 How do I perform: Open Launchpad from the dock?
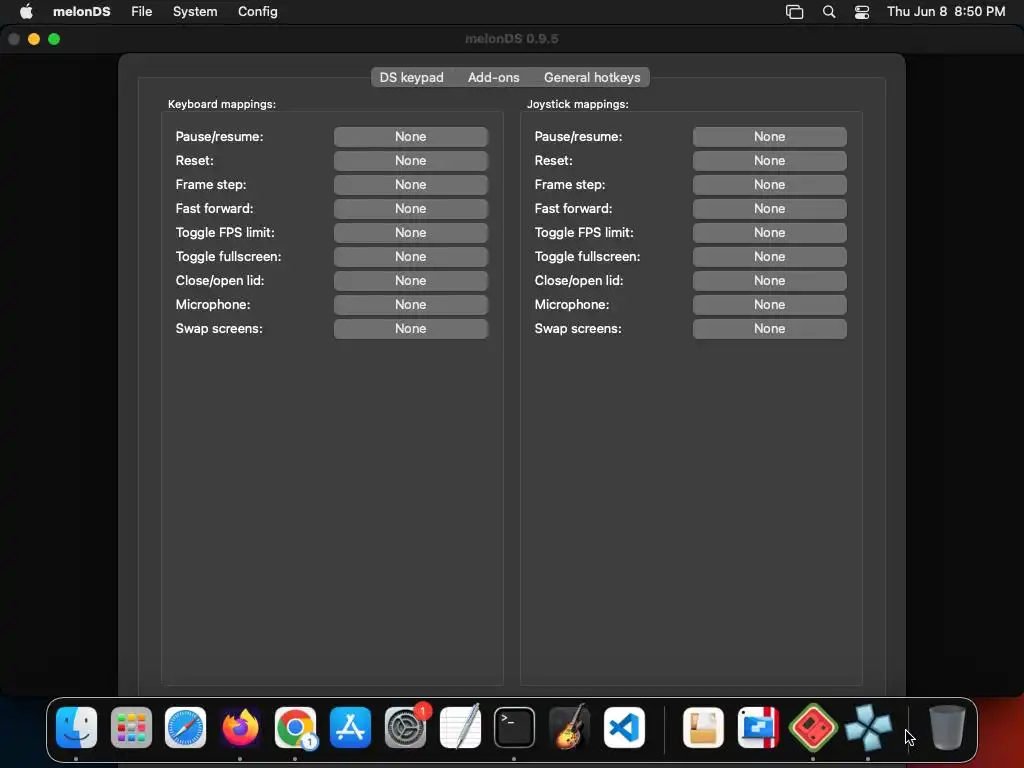click(x=131, y=727)
